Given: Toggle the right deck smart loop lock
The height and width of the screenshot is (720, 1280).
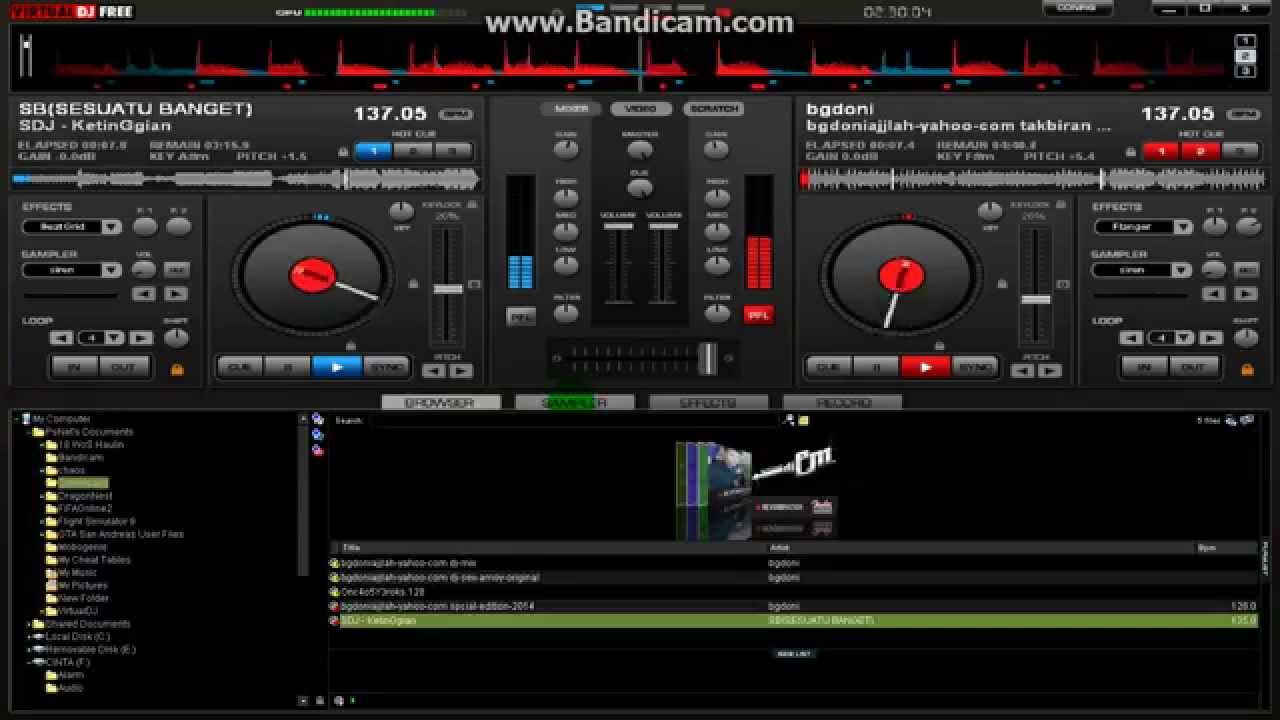Looking at the screenshot, I should click(1247, 369).
